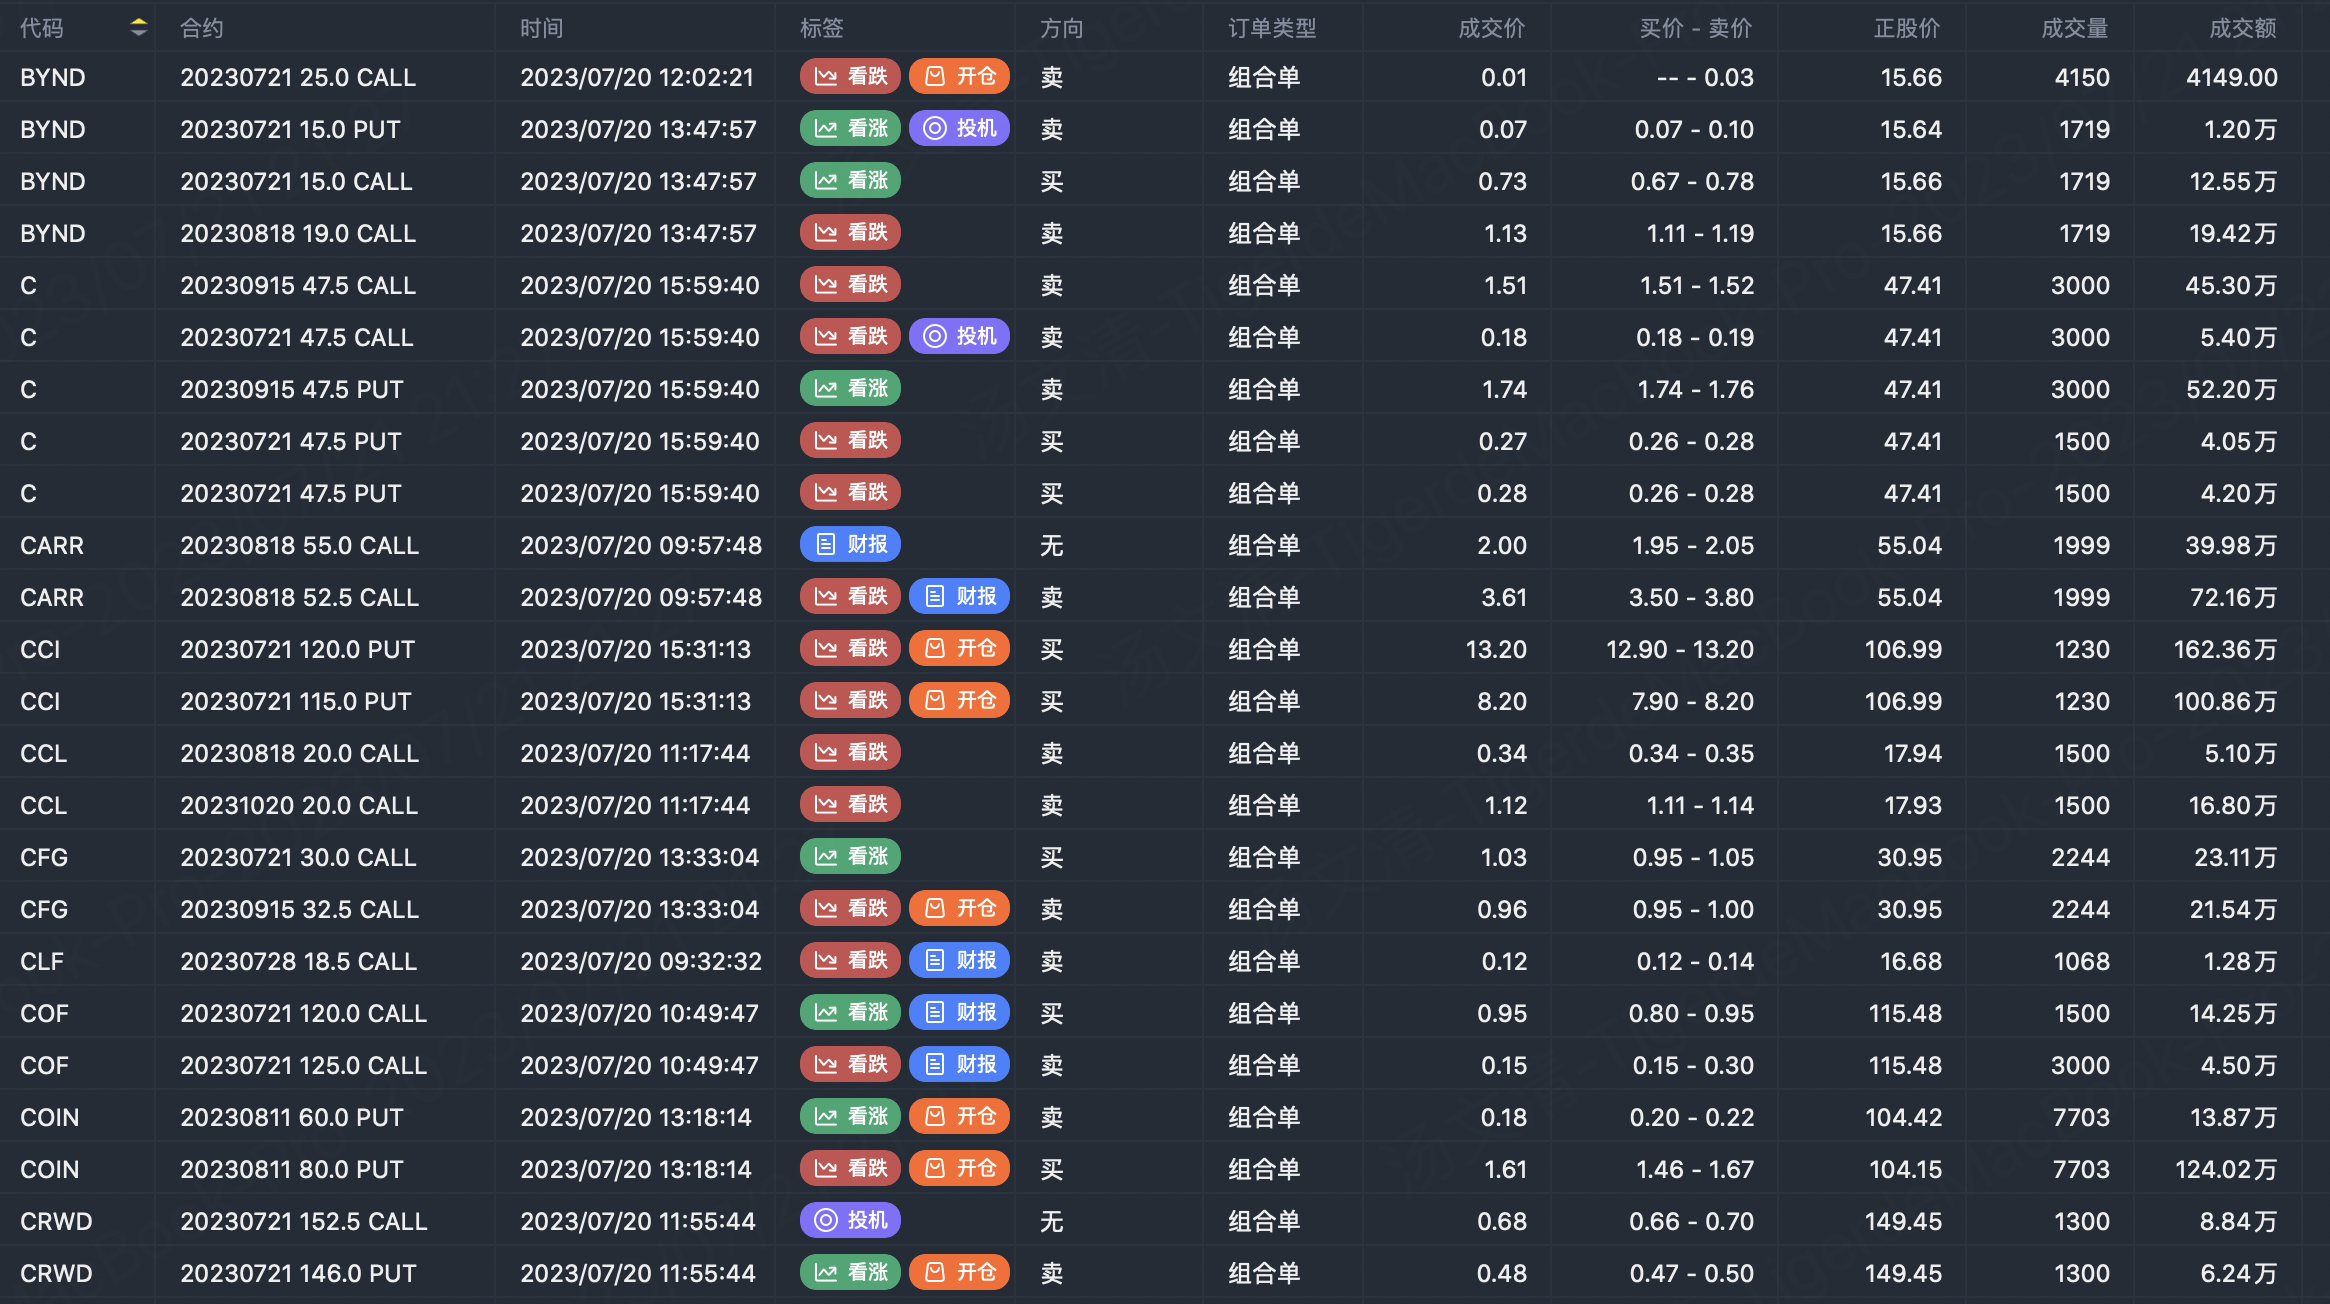Click the 投机 tag on CRWD 152.5 CALL row
The width and height of the screenshot is (2330, 1304).
tap(851, 1221)
